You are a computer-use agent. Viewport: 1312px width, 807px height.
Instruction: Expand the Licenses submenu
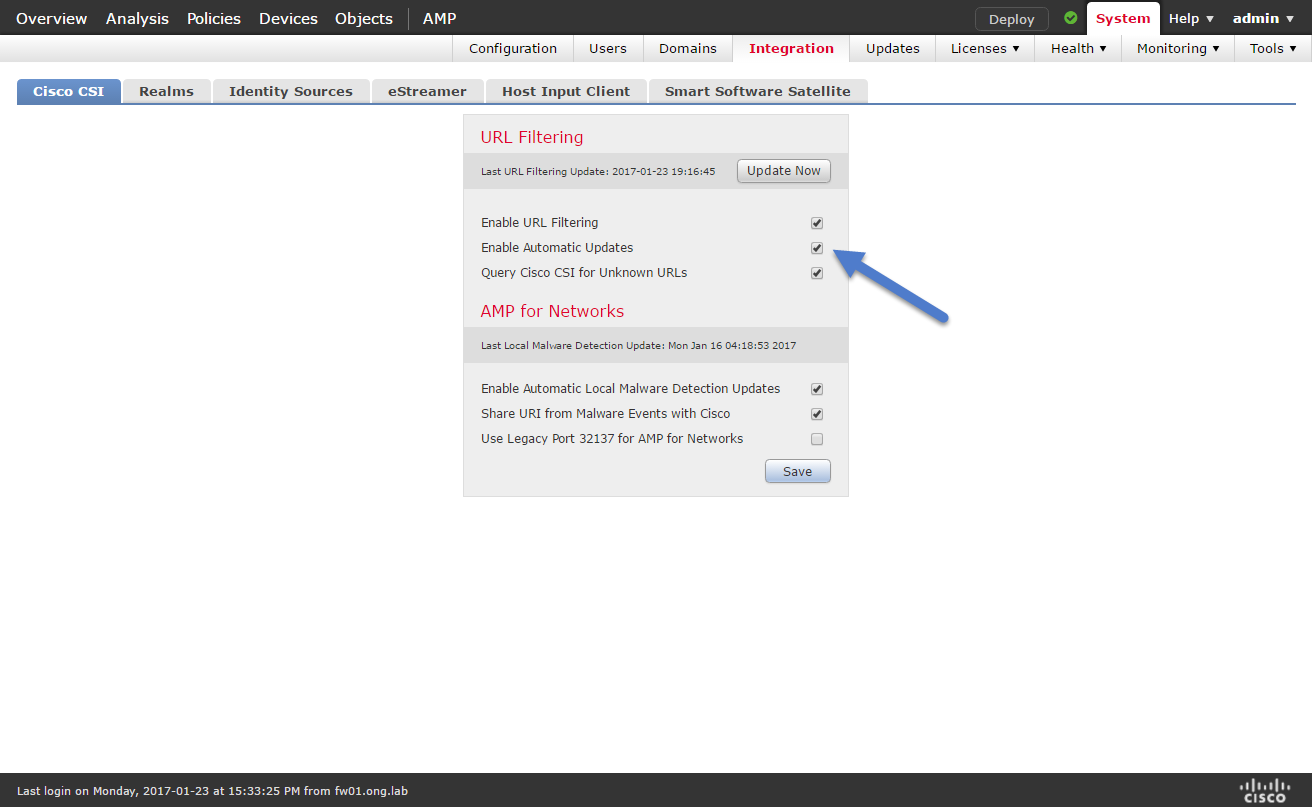coord(985,48)
